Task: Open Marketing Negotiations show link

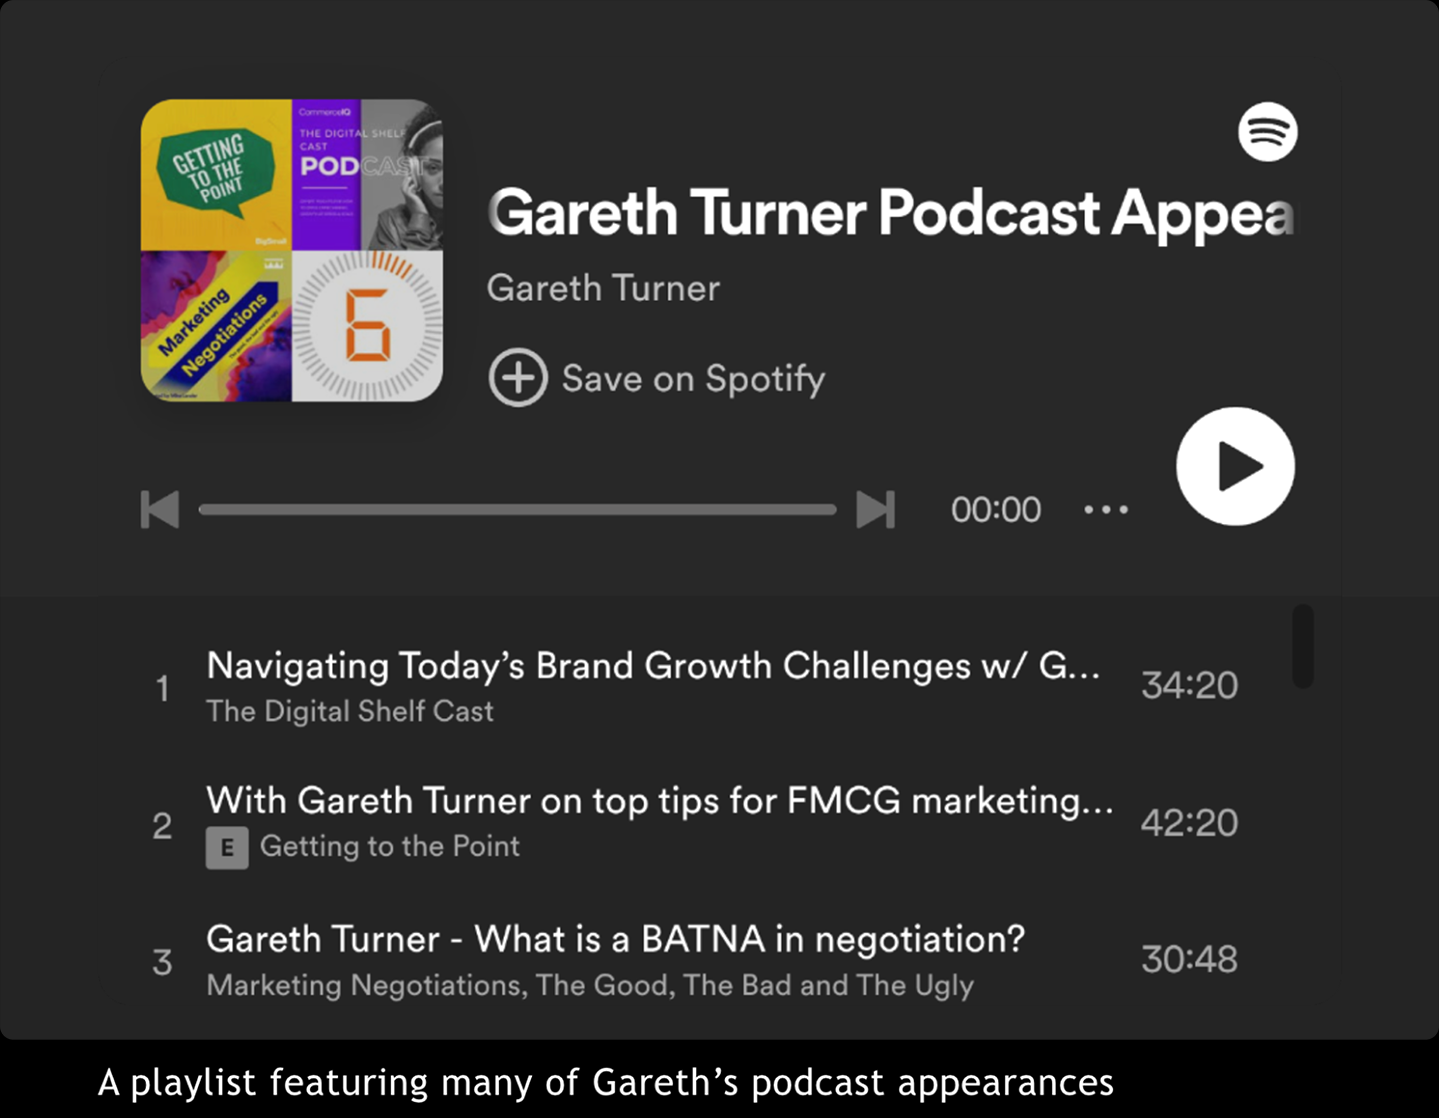Action: [x=590, y=985]
